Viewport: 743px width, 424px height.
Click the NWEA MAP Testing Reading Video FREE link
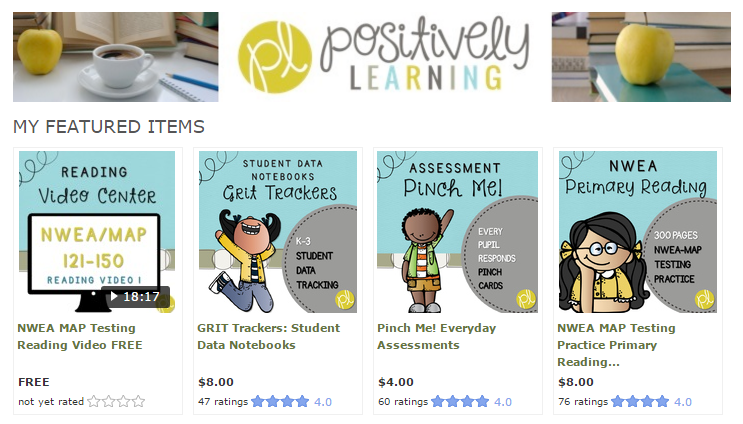80,336
